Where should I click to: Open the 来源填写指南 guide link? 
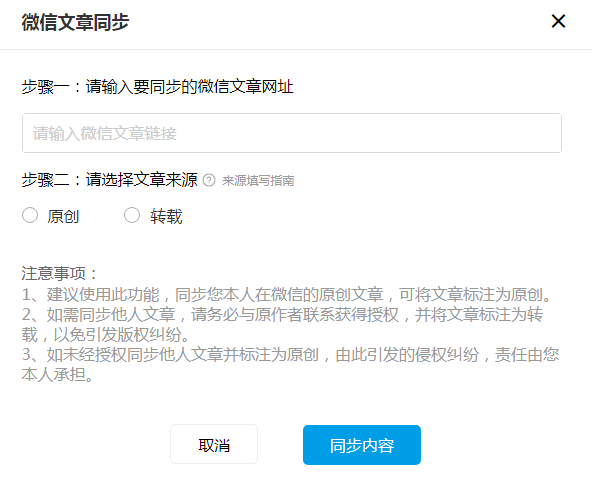[258, 181]
